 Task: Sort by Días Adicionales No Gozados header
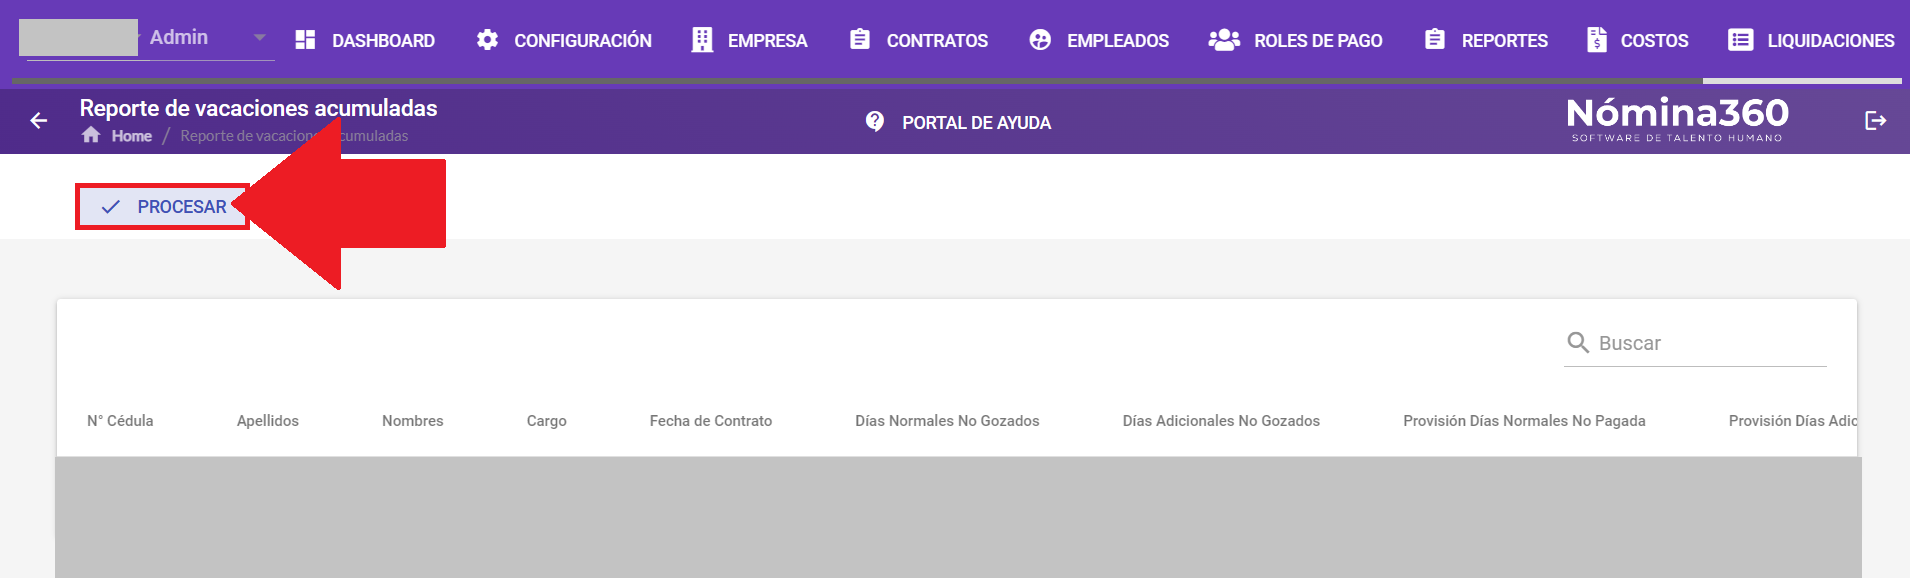[1221, 421]
